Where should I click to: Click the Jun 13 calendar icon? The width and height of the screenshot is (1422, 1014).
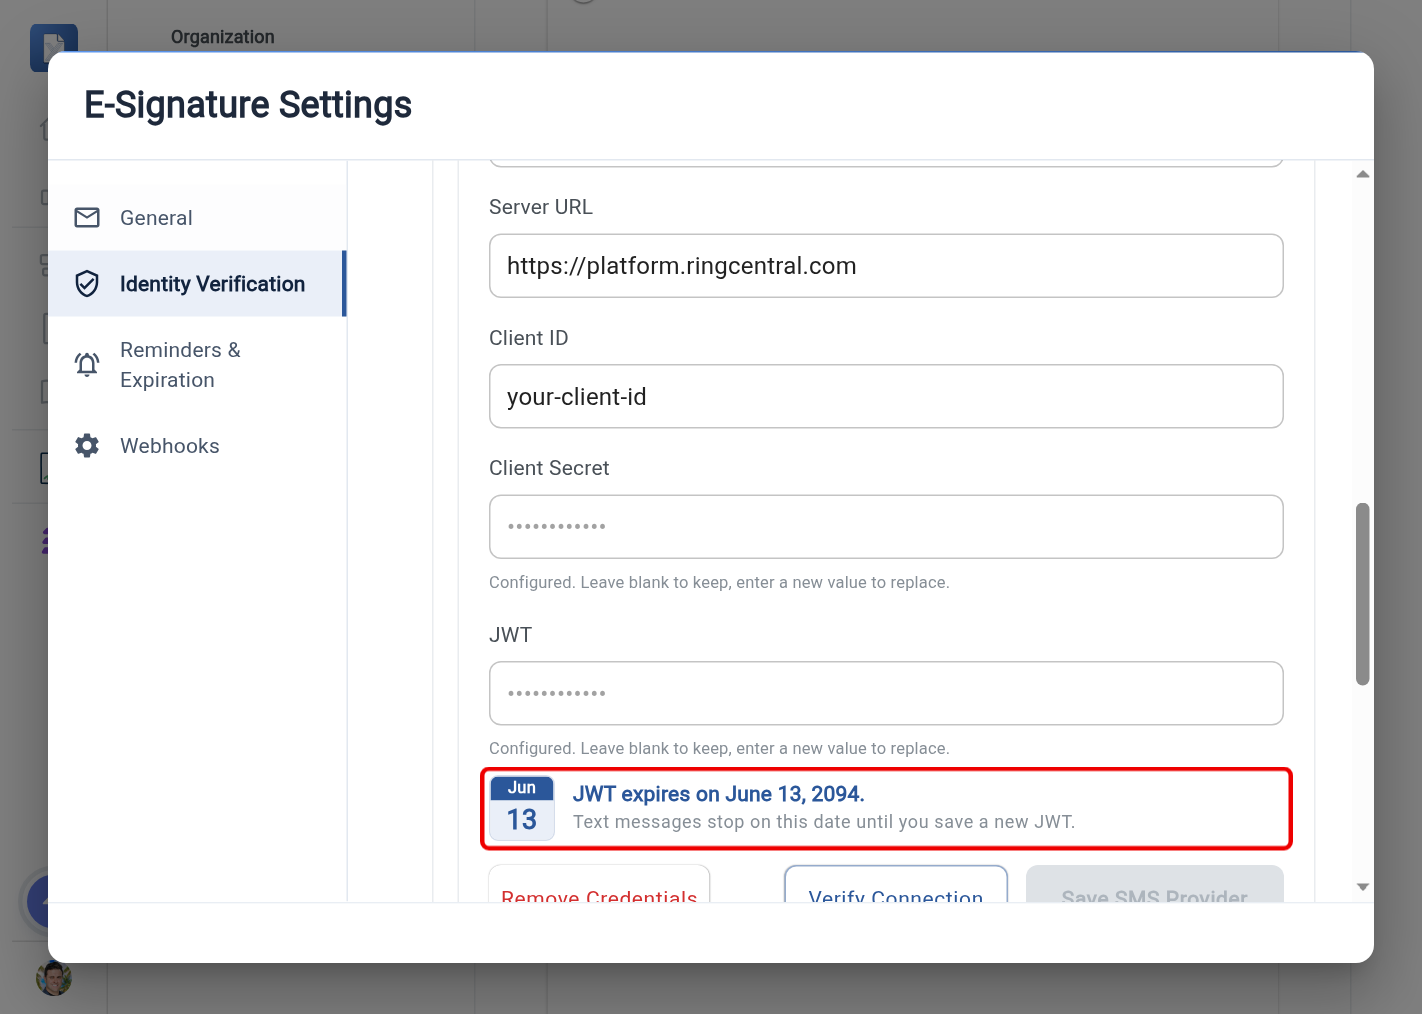522,808
